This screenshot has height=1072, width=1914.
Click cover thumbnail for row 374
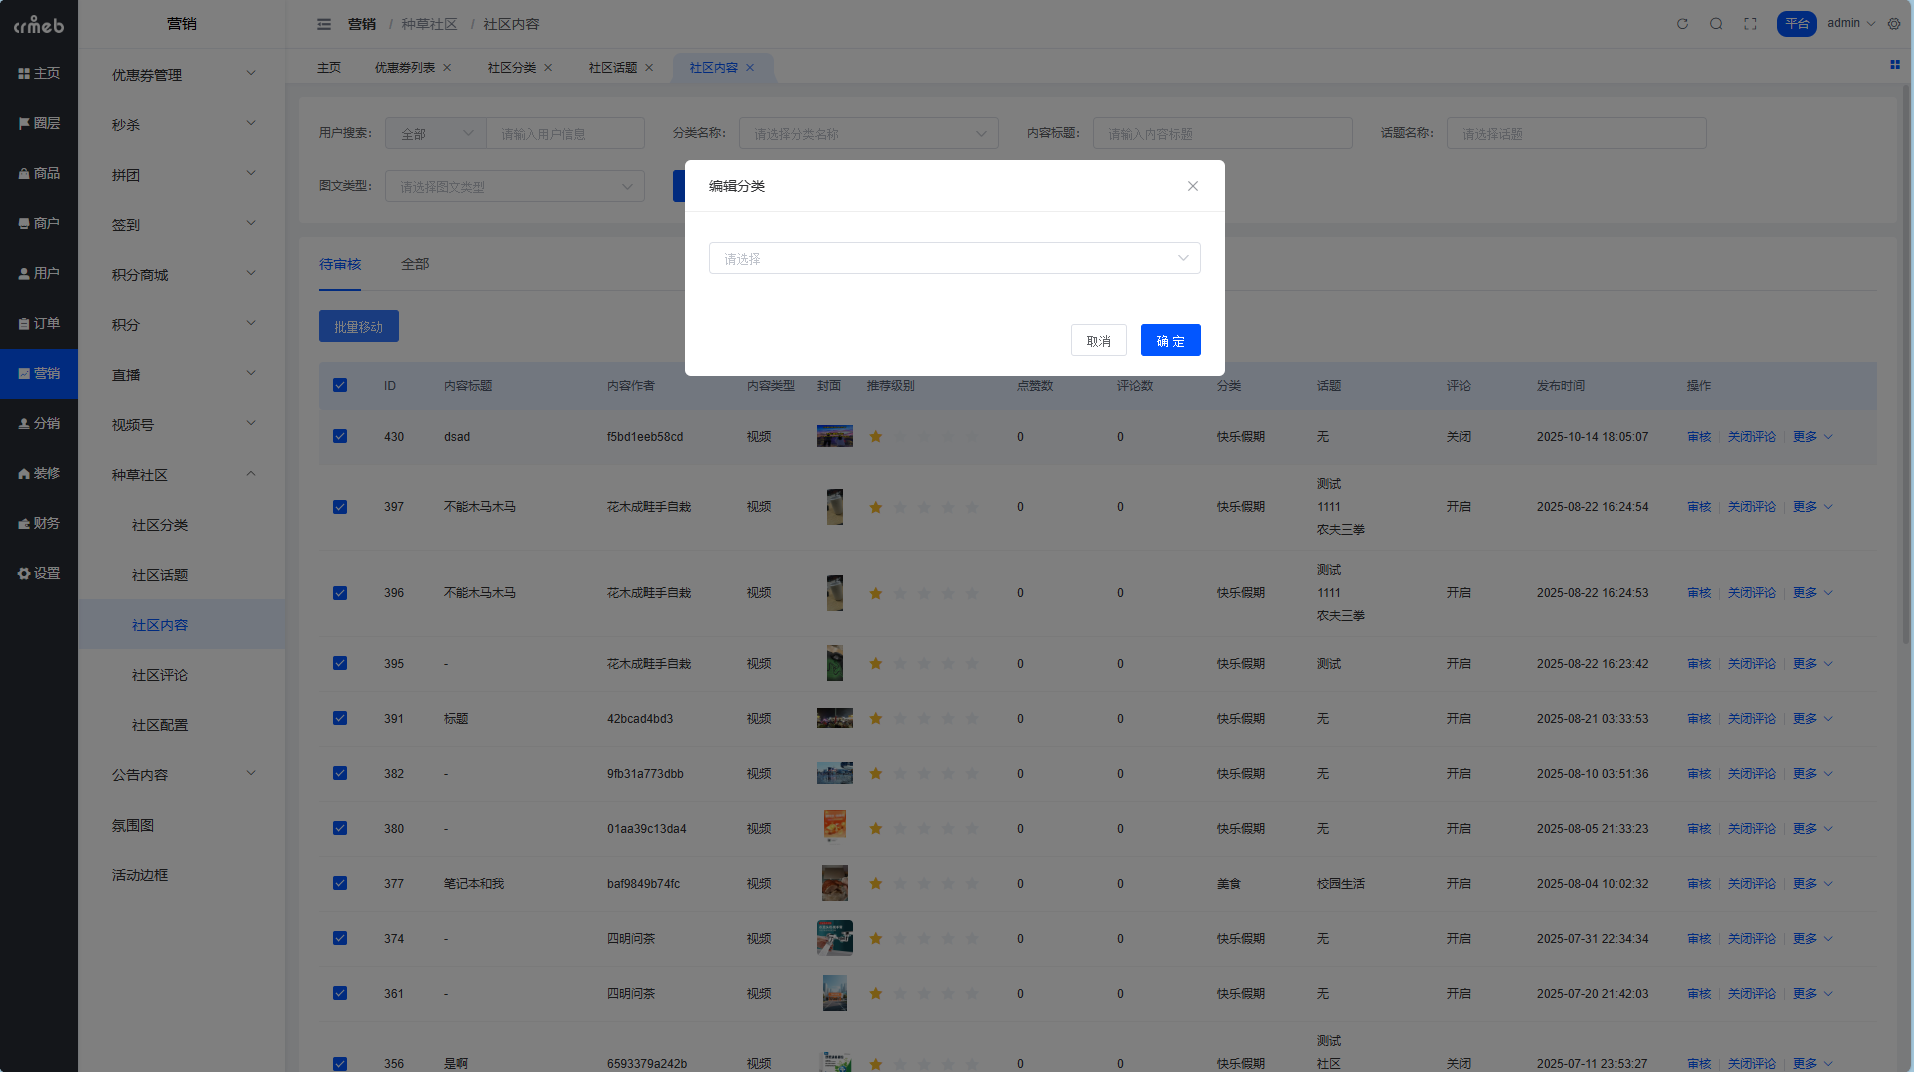point(834,938)
